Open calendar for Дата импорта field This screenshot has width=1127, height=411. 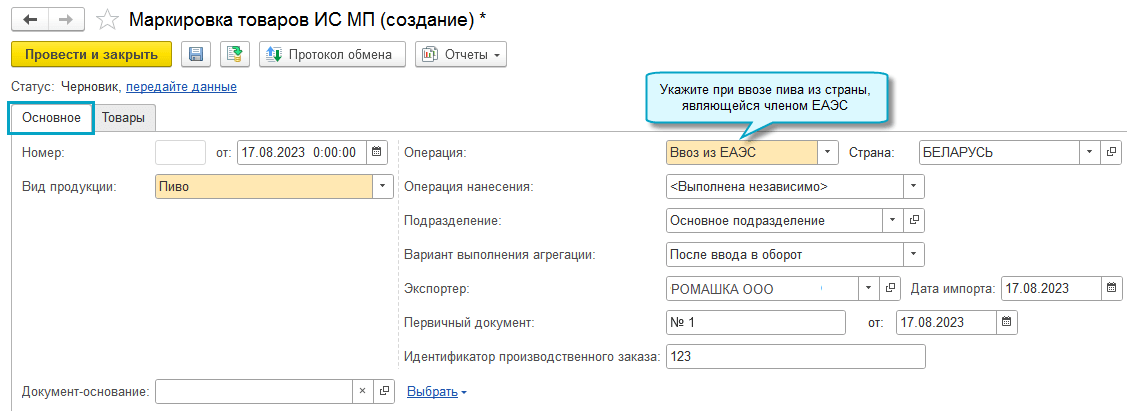pyautogui.click(x=1111, y=288)
